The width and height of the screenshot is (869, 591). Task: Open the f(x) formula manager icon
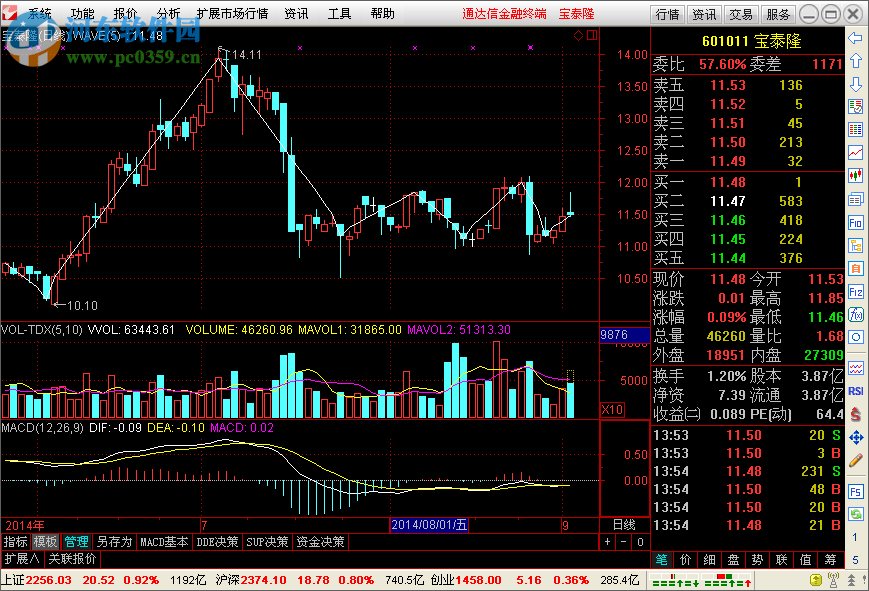click(855, 315)
